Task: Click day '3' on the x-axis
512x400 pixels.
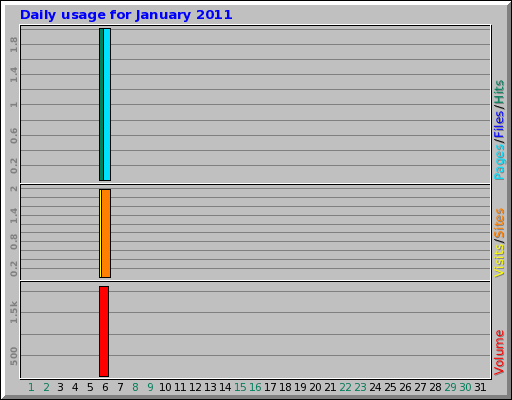Action: pyautogui.click(x=60, y=387)
